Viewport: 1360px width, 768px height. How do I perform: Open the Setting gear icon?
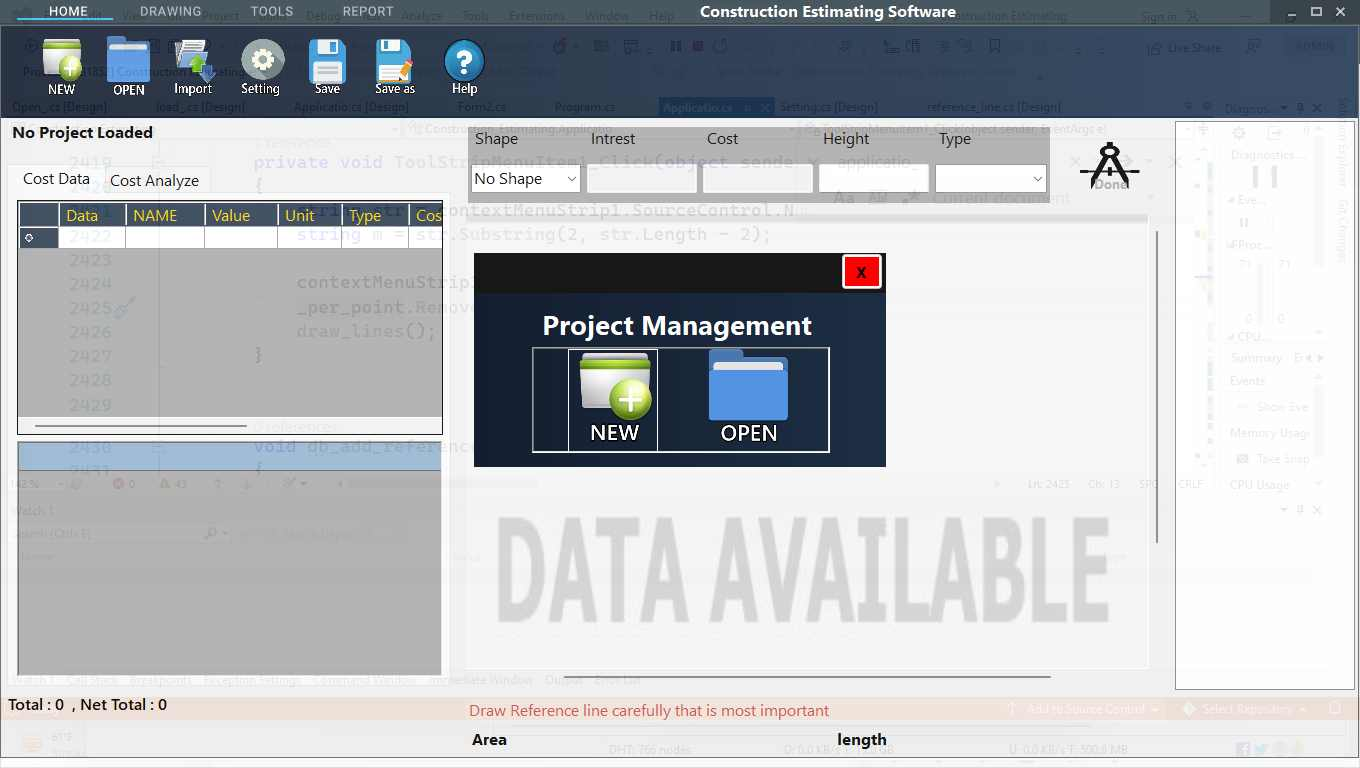point(261,67)
